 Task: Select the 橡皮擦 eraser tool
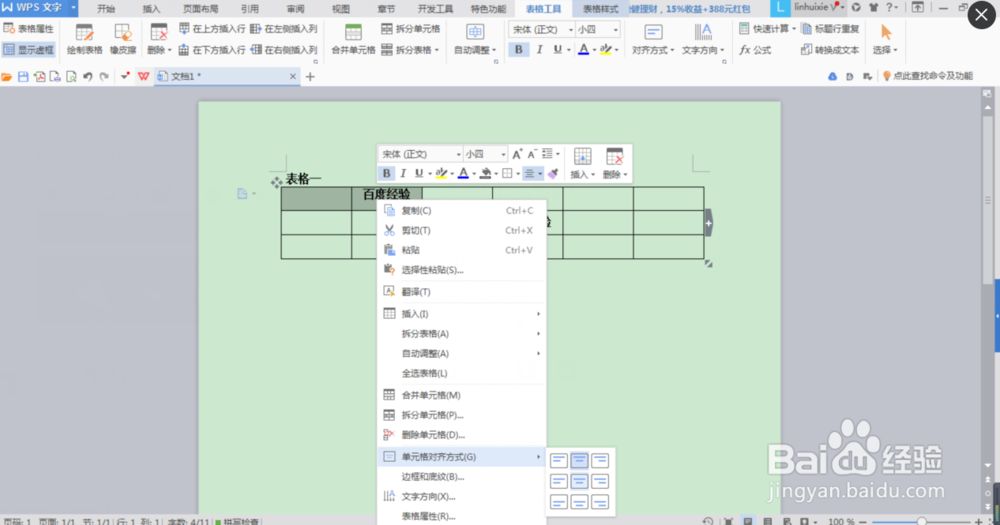122,39
